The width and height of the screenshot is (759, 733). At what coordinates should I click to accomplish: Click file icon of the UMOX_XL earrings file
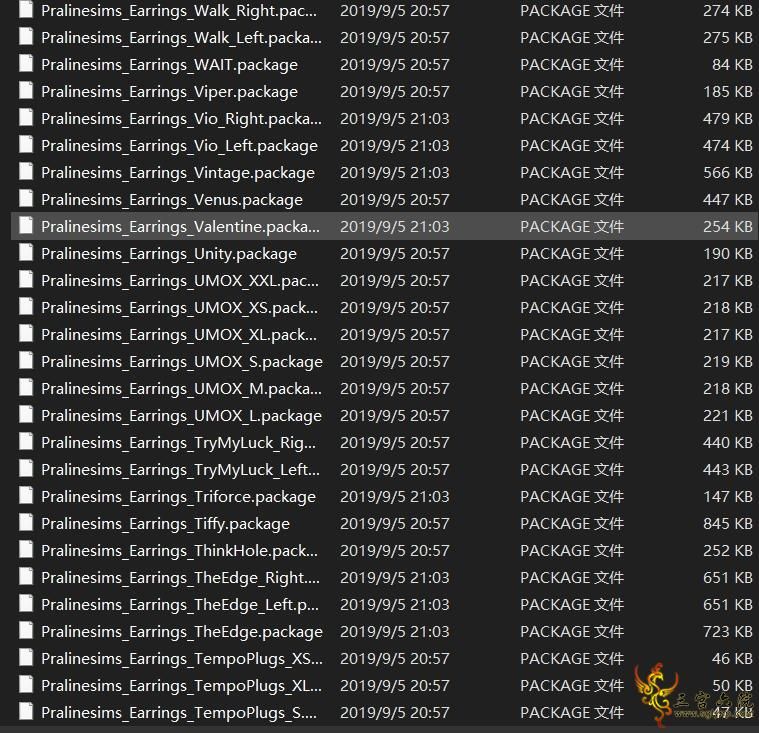click(26, 334)
